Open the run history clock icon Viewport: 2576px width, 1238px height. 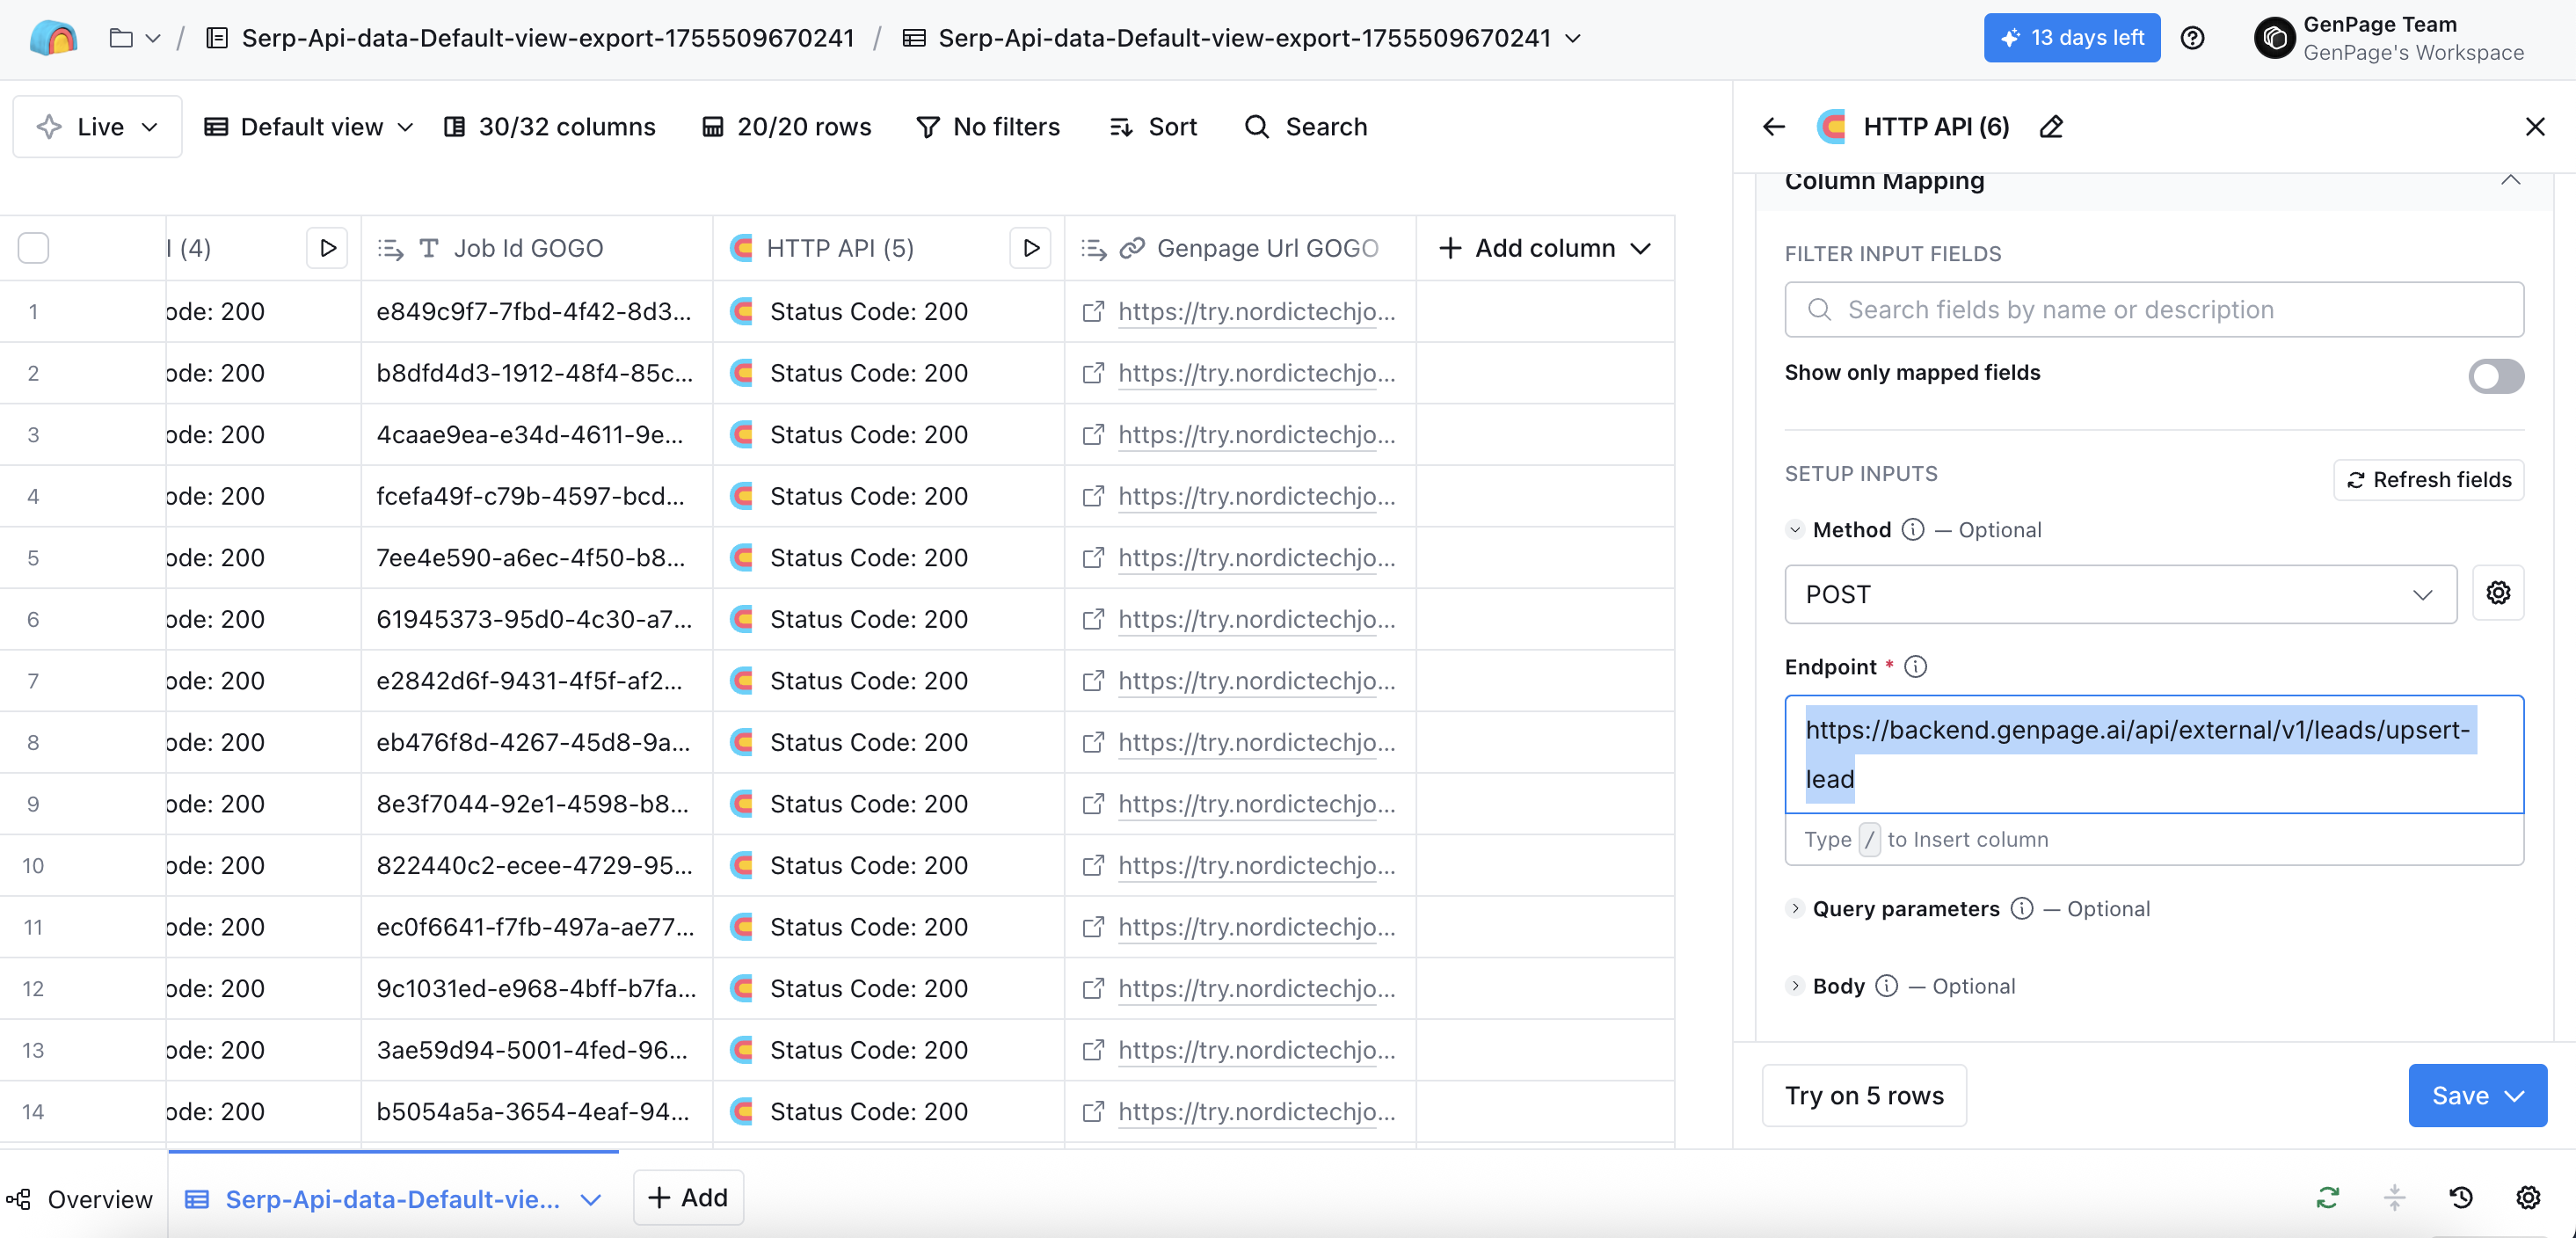click(x=2461, y=1197)
